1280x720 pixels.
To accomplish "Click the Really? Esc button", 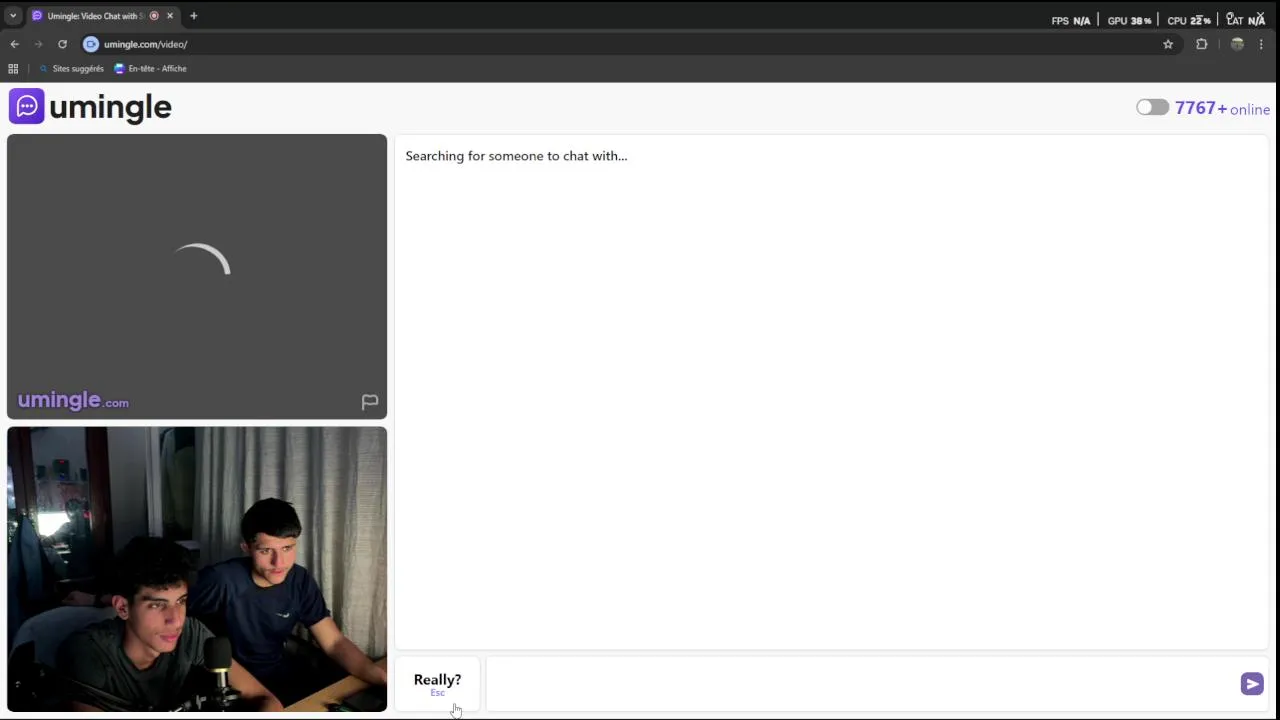I will (x=438, y=684).
